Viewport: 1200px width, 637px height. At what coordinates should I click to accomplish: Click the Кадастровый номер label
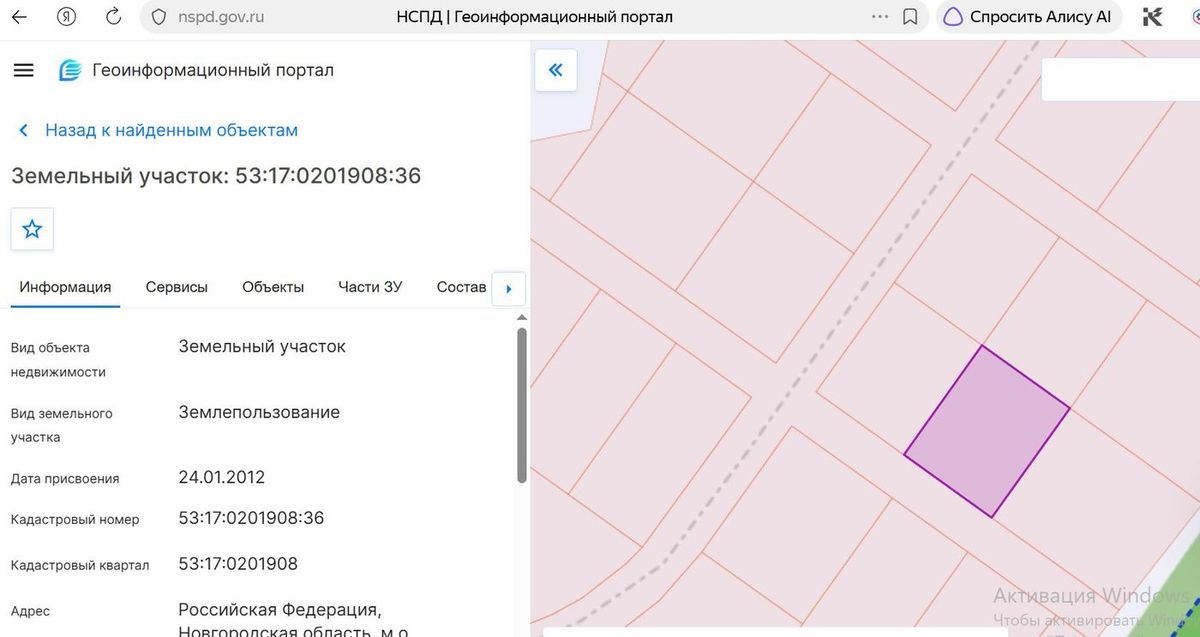pos(75,520)
